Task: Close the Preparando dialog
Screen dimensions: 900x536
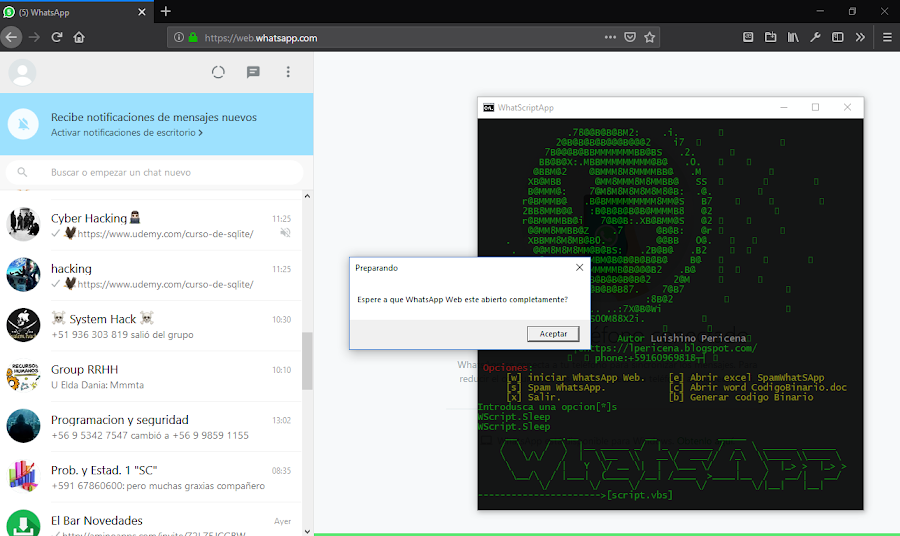Action: pyautogui.click(x=579, y=267)
